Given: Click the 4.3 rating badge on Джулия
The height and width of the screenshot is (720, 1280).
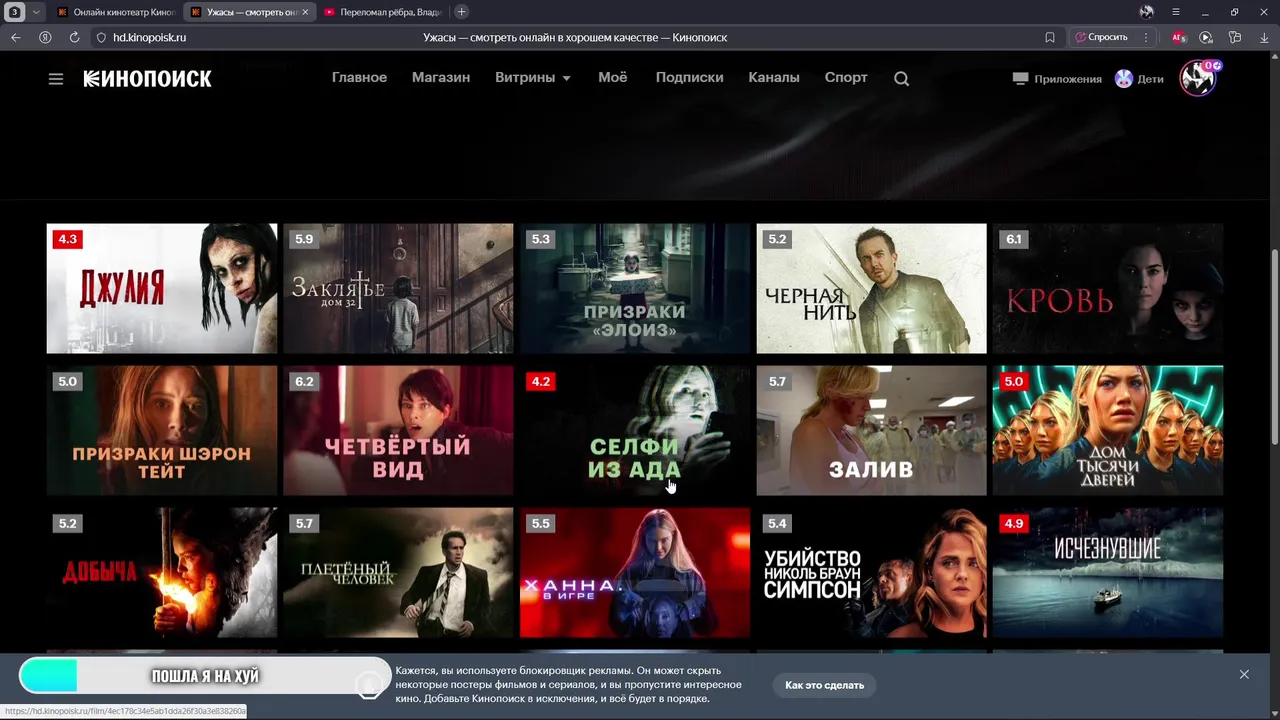Looking at the screenshot, I should click(x=67, y=239).
